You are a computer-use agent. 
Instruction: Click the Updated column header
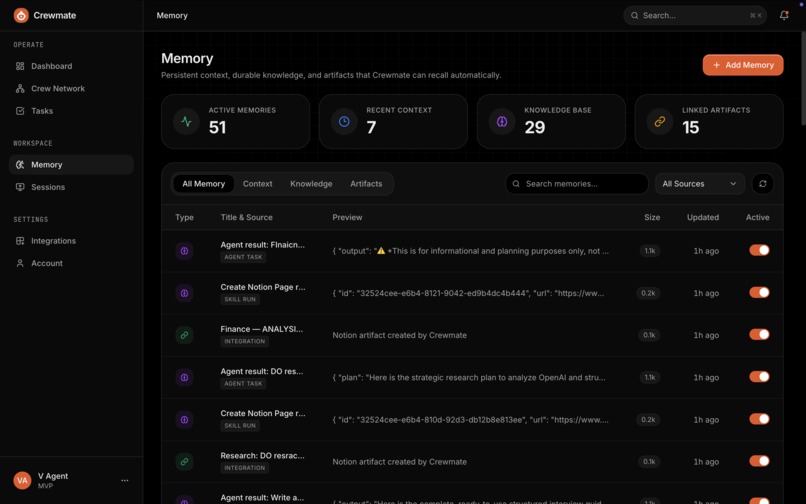703,218
